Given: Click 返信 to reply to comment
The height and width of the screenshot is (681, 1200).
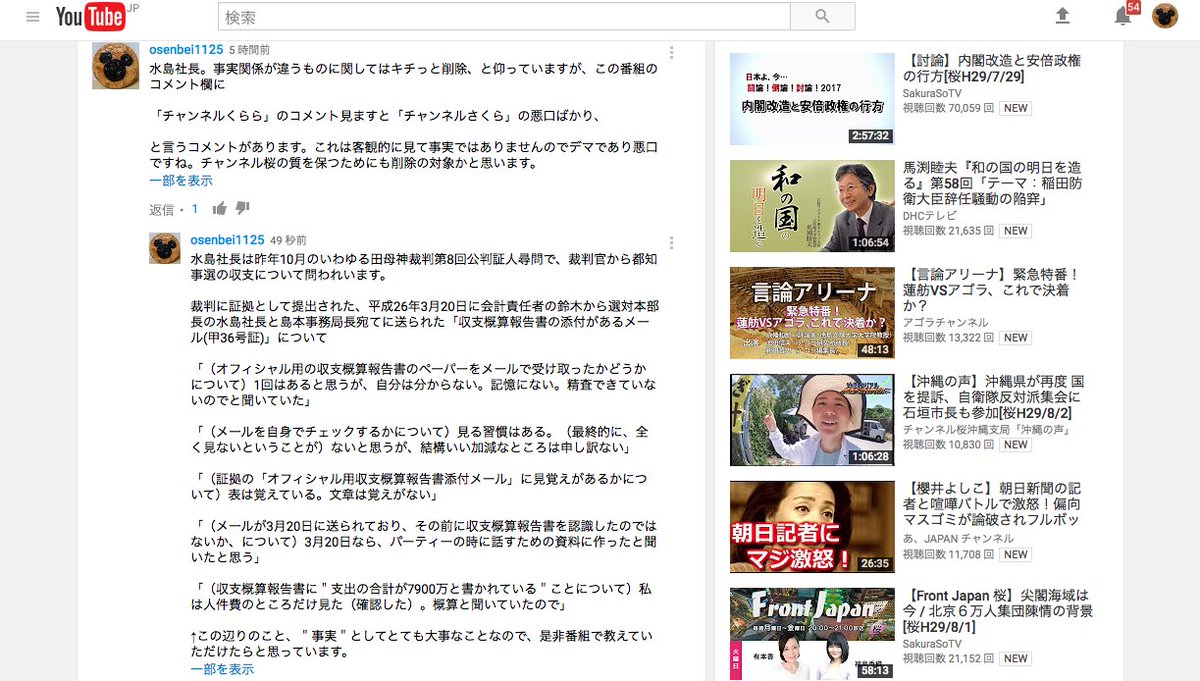Looking at the screenshot, I should coord(161,210).
